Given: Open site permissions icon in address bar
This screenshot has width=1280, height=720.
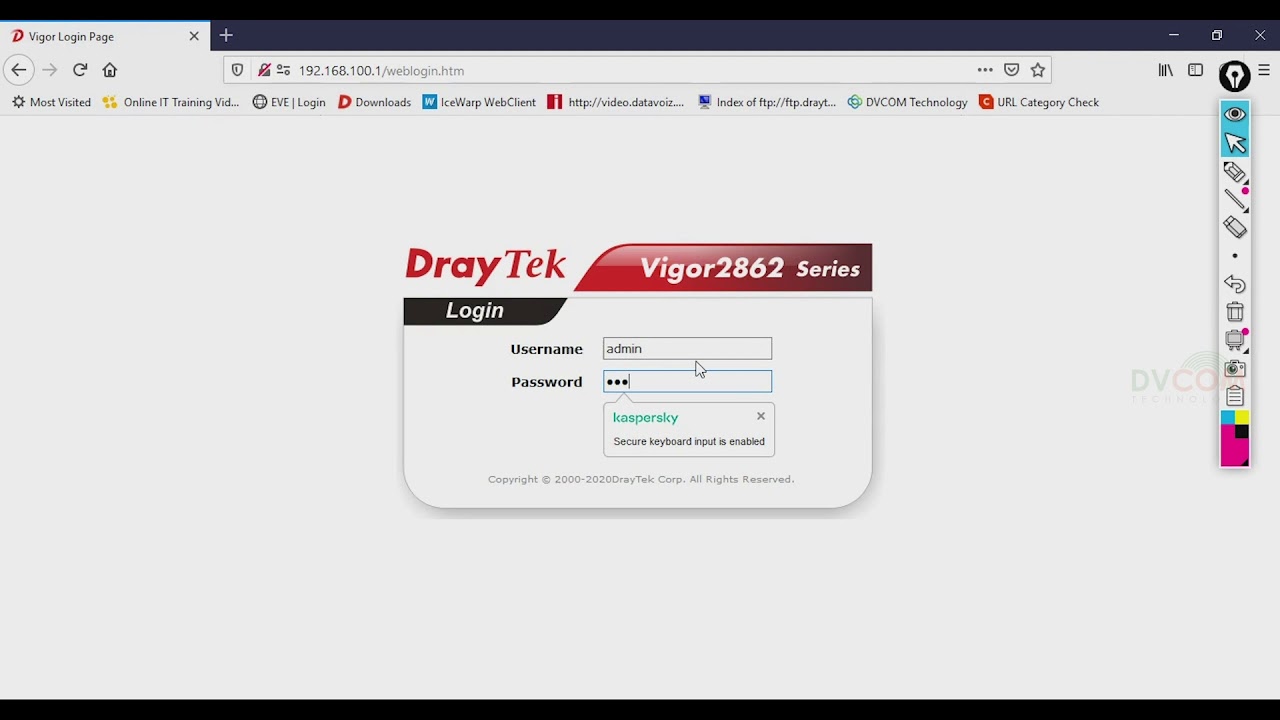Looking at the screenshot, I should coord(283,70).
